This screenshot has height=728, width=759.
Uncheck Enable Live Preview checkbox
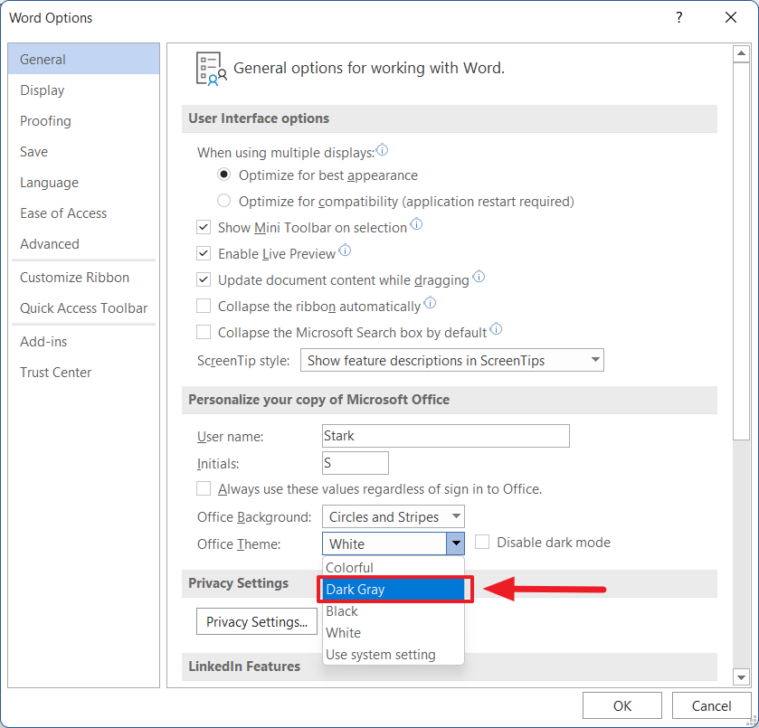click(x=203, y=253)
